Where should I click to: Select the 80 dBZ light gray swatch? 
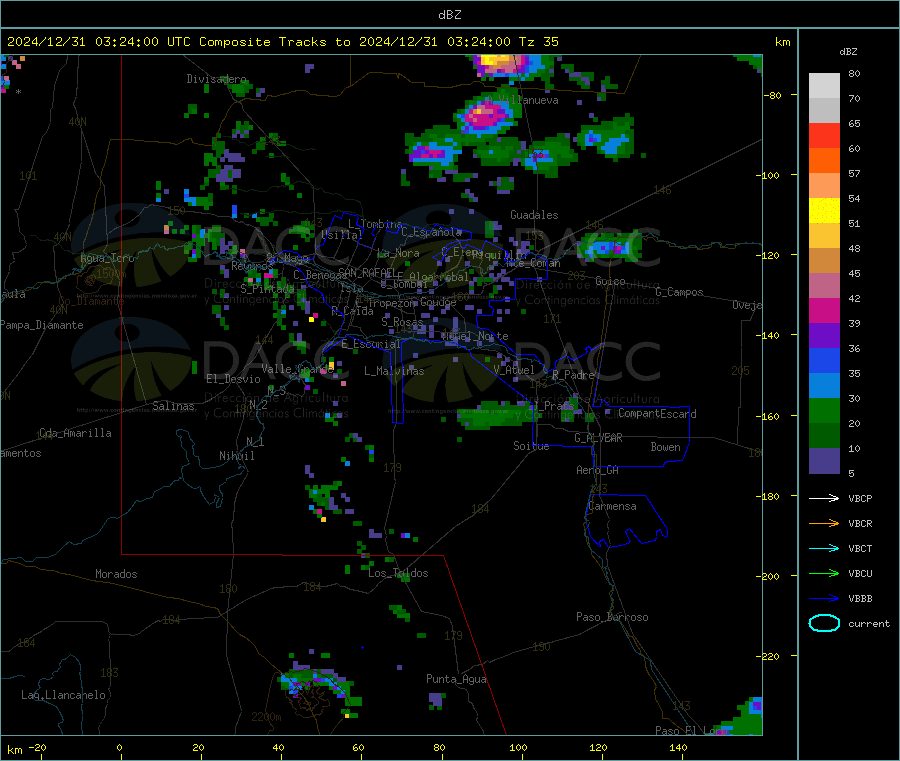[x=824, y=86]
